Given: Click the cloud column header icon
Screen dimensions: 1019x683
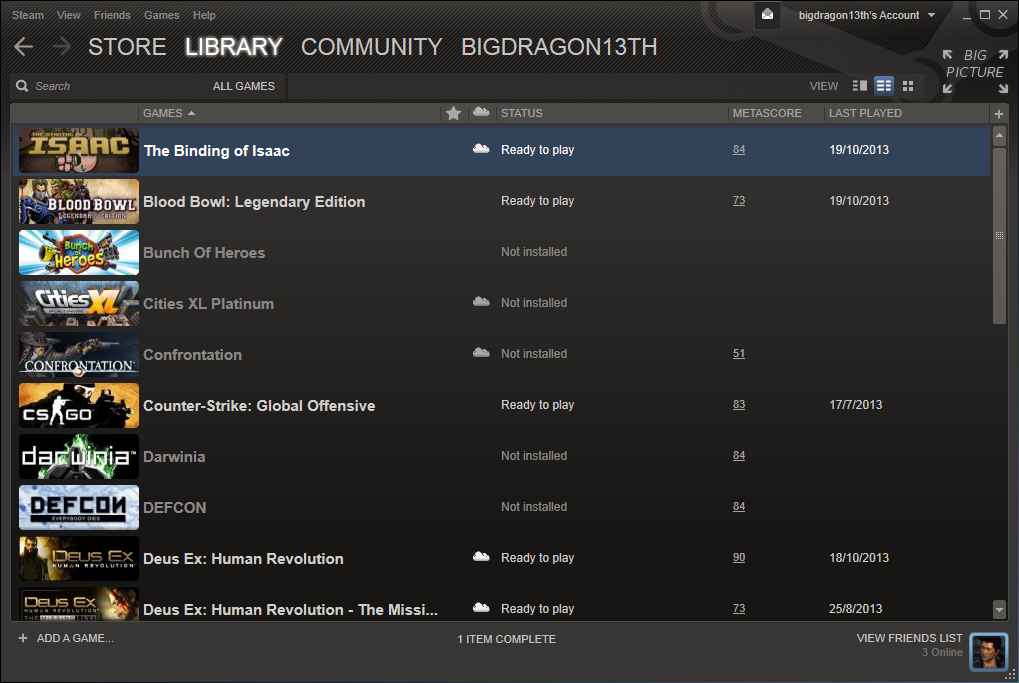Looking at the screenshot, I should click(481, 113).
